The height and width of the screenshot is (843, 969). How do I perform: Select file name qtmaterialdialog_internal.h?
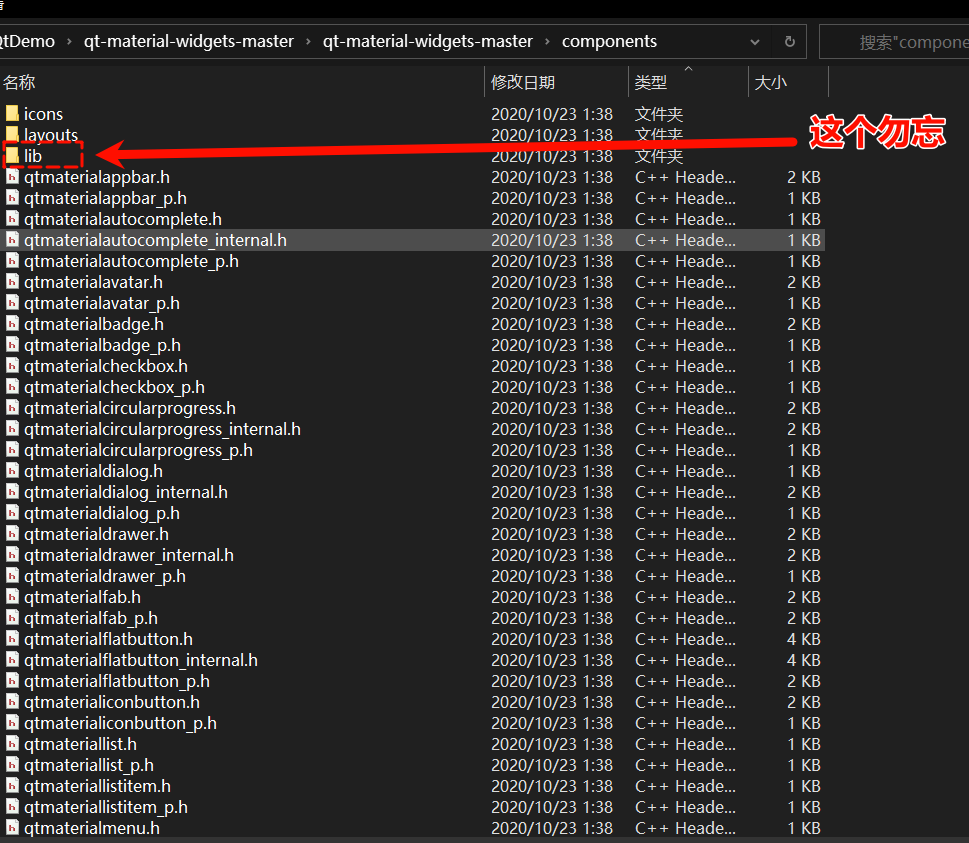(x=126, y=493)
